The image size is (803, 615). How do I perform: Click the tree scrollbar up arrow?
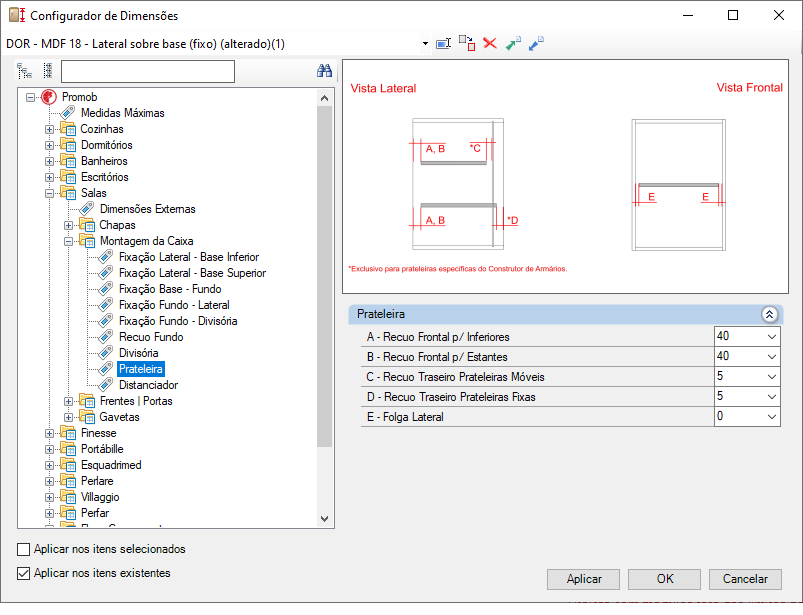[324, 98]
